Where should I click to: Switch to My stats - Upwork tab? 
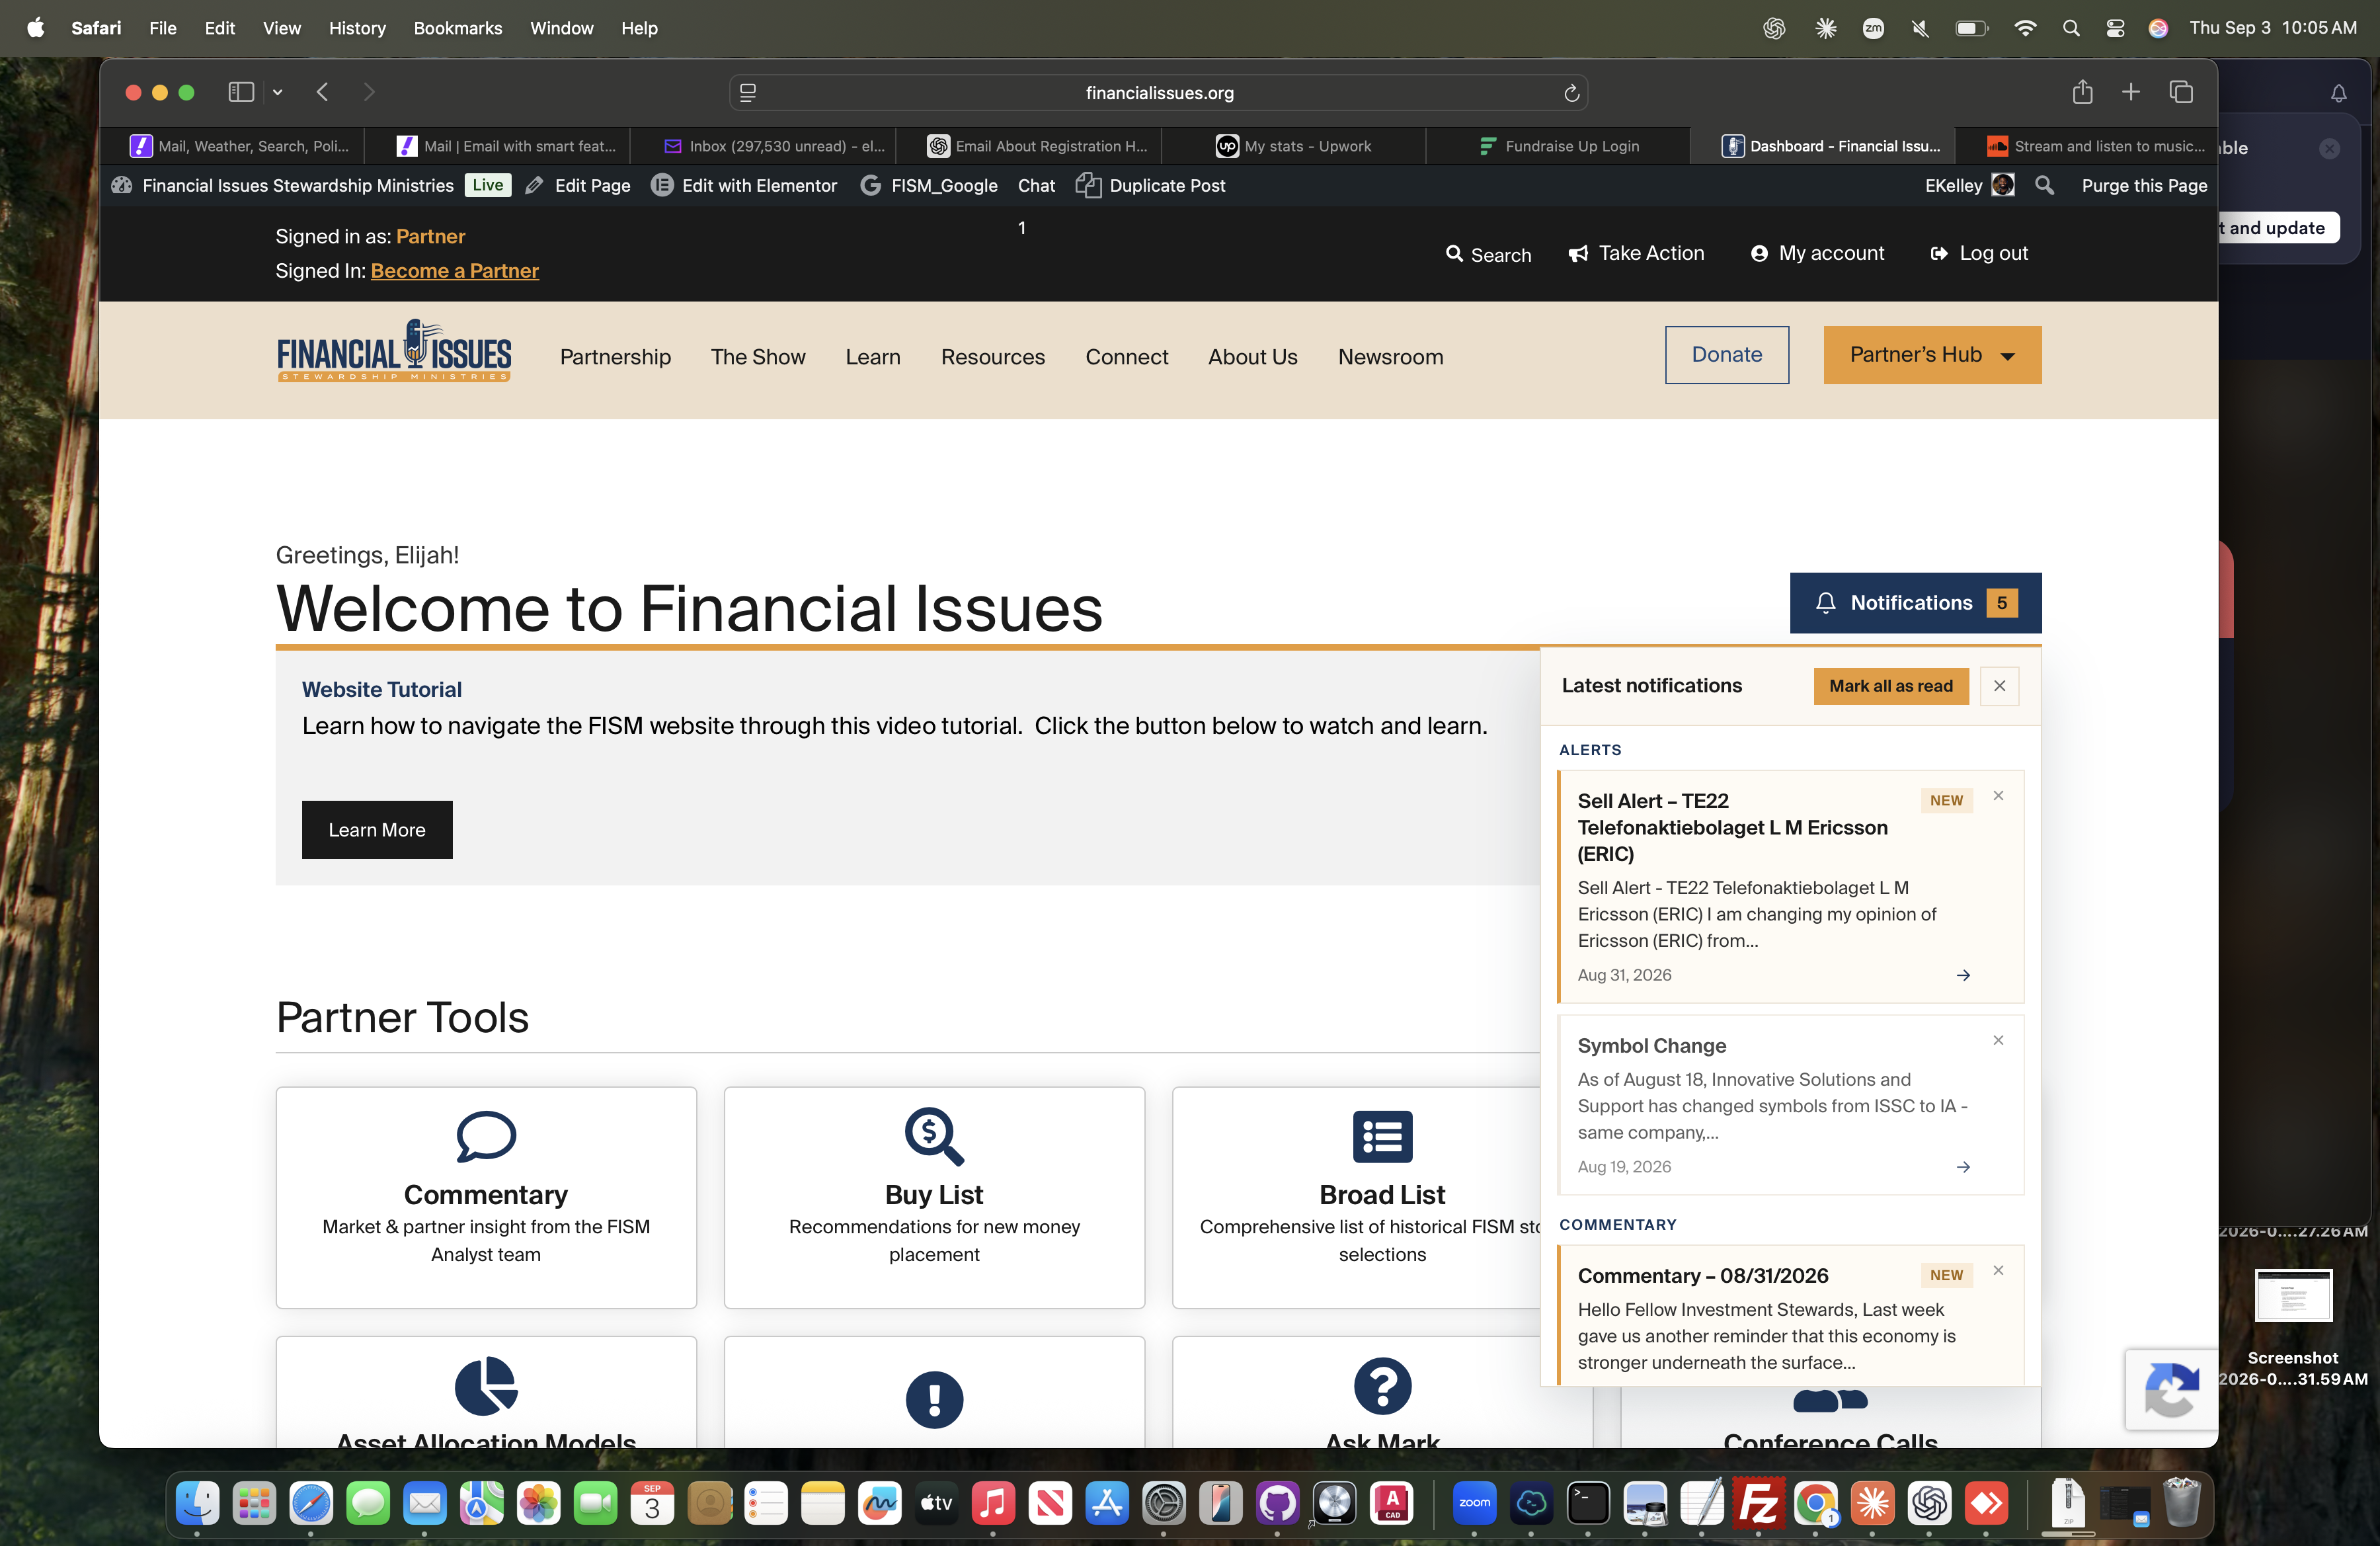click(x=1293, y=146)
